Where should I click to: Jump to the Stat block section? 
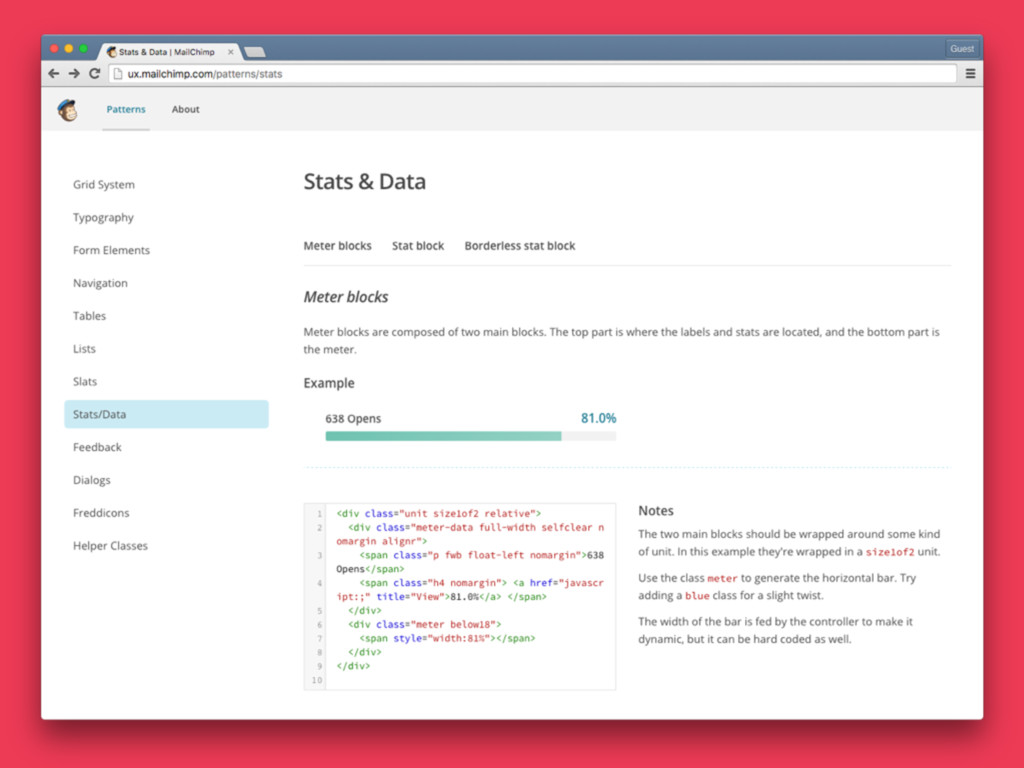click(x=418, y=246)
